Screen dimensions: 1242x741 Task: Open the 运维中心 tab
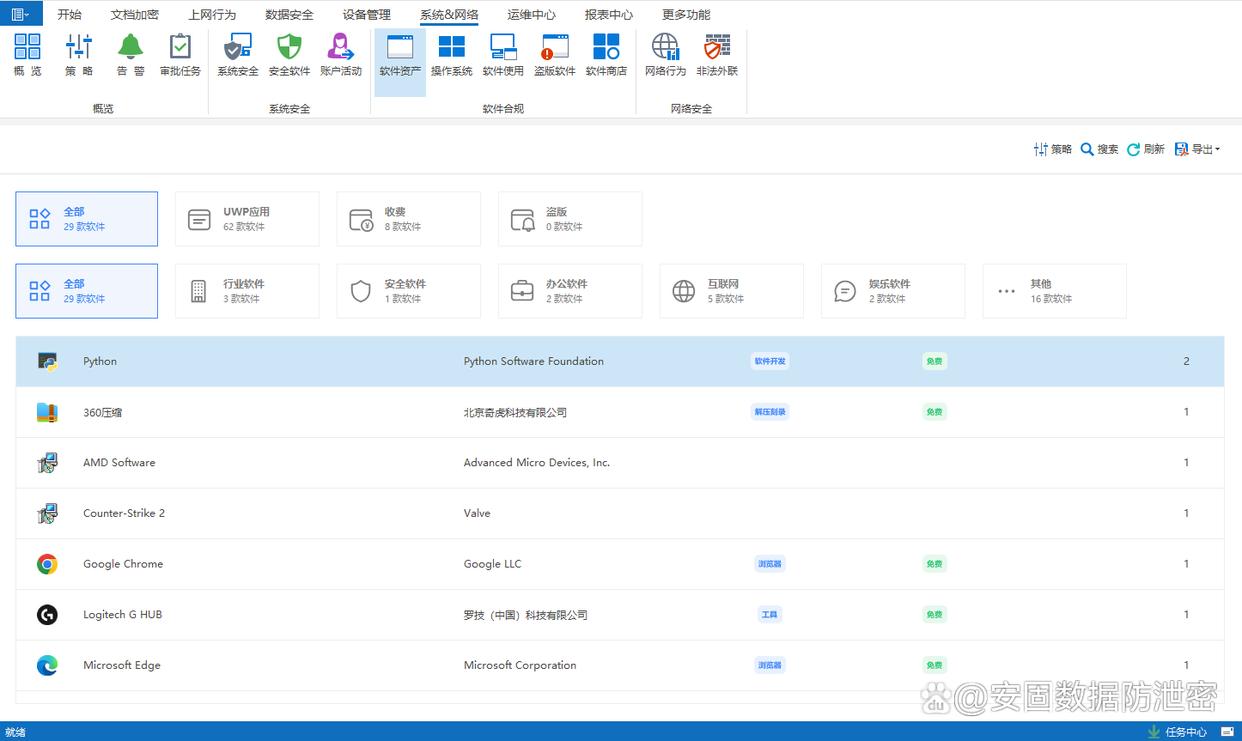coord(531,15)
